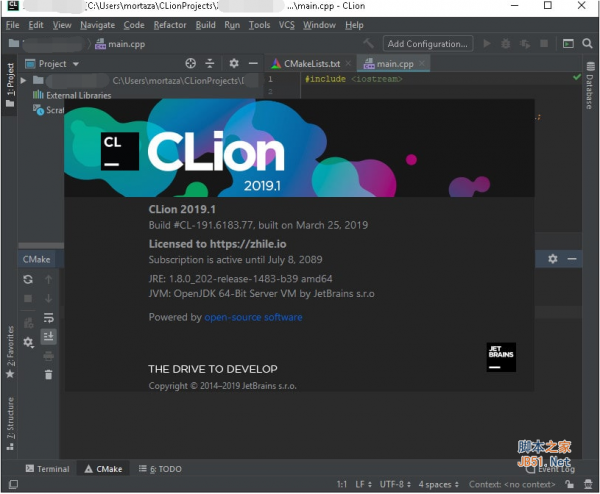Toggle the 7: Structure side tab
The height and width of the screenshot is (494, 600).
coord(10,423)
